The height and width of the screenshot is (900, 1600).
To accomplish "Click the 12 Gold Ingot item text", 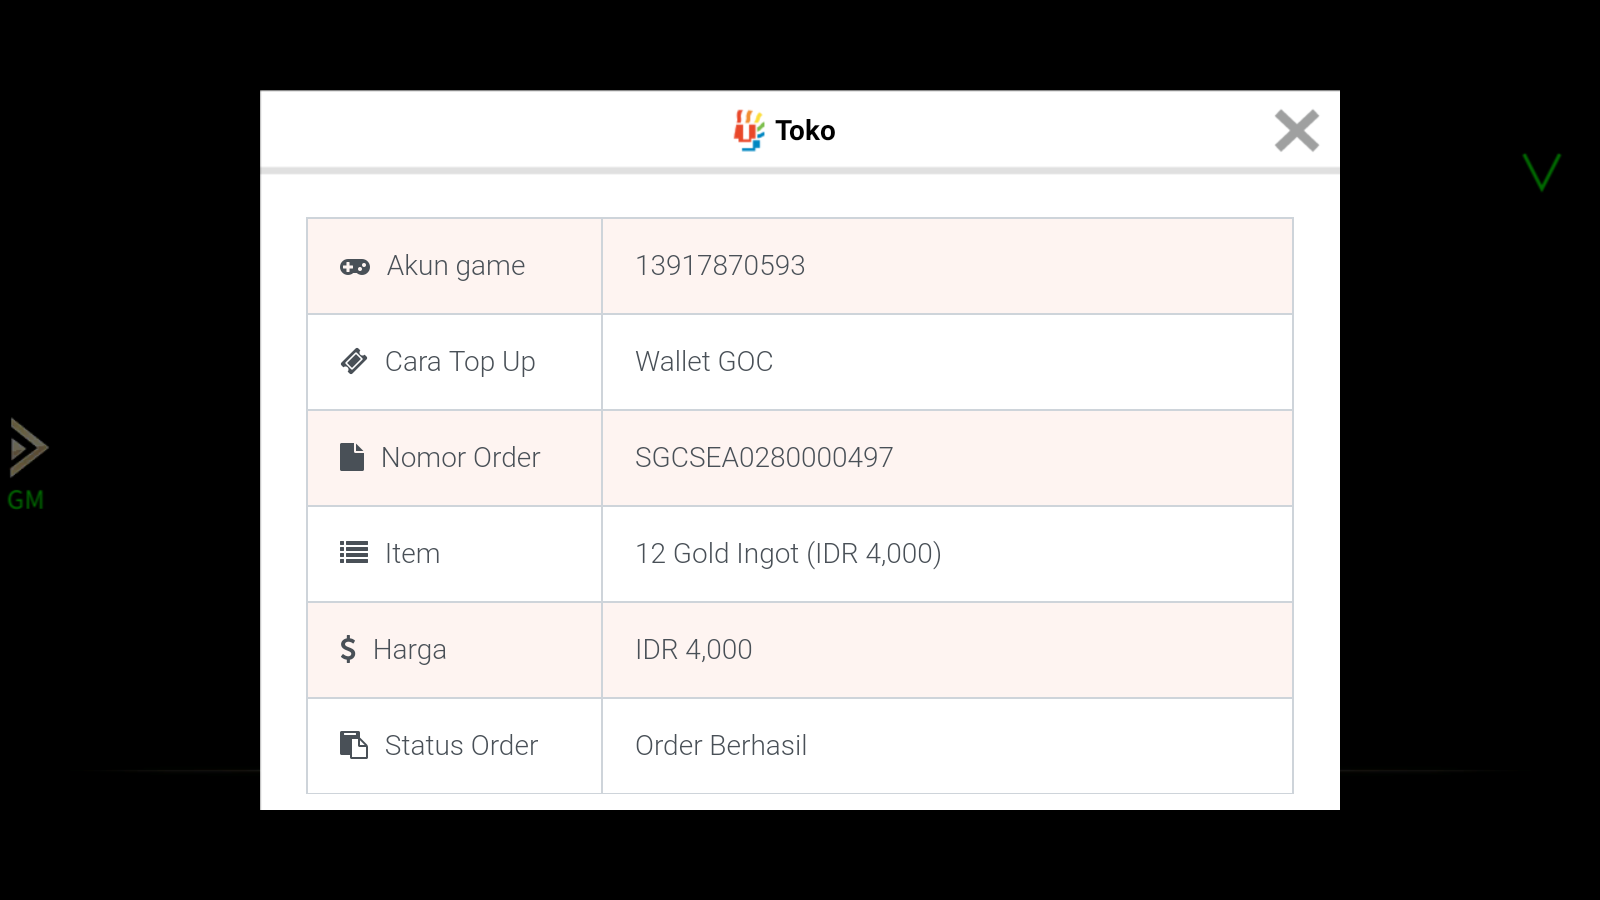I will pos(788,554).
